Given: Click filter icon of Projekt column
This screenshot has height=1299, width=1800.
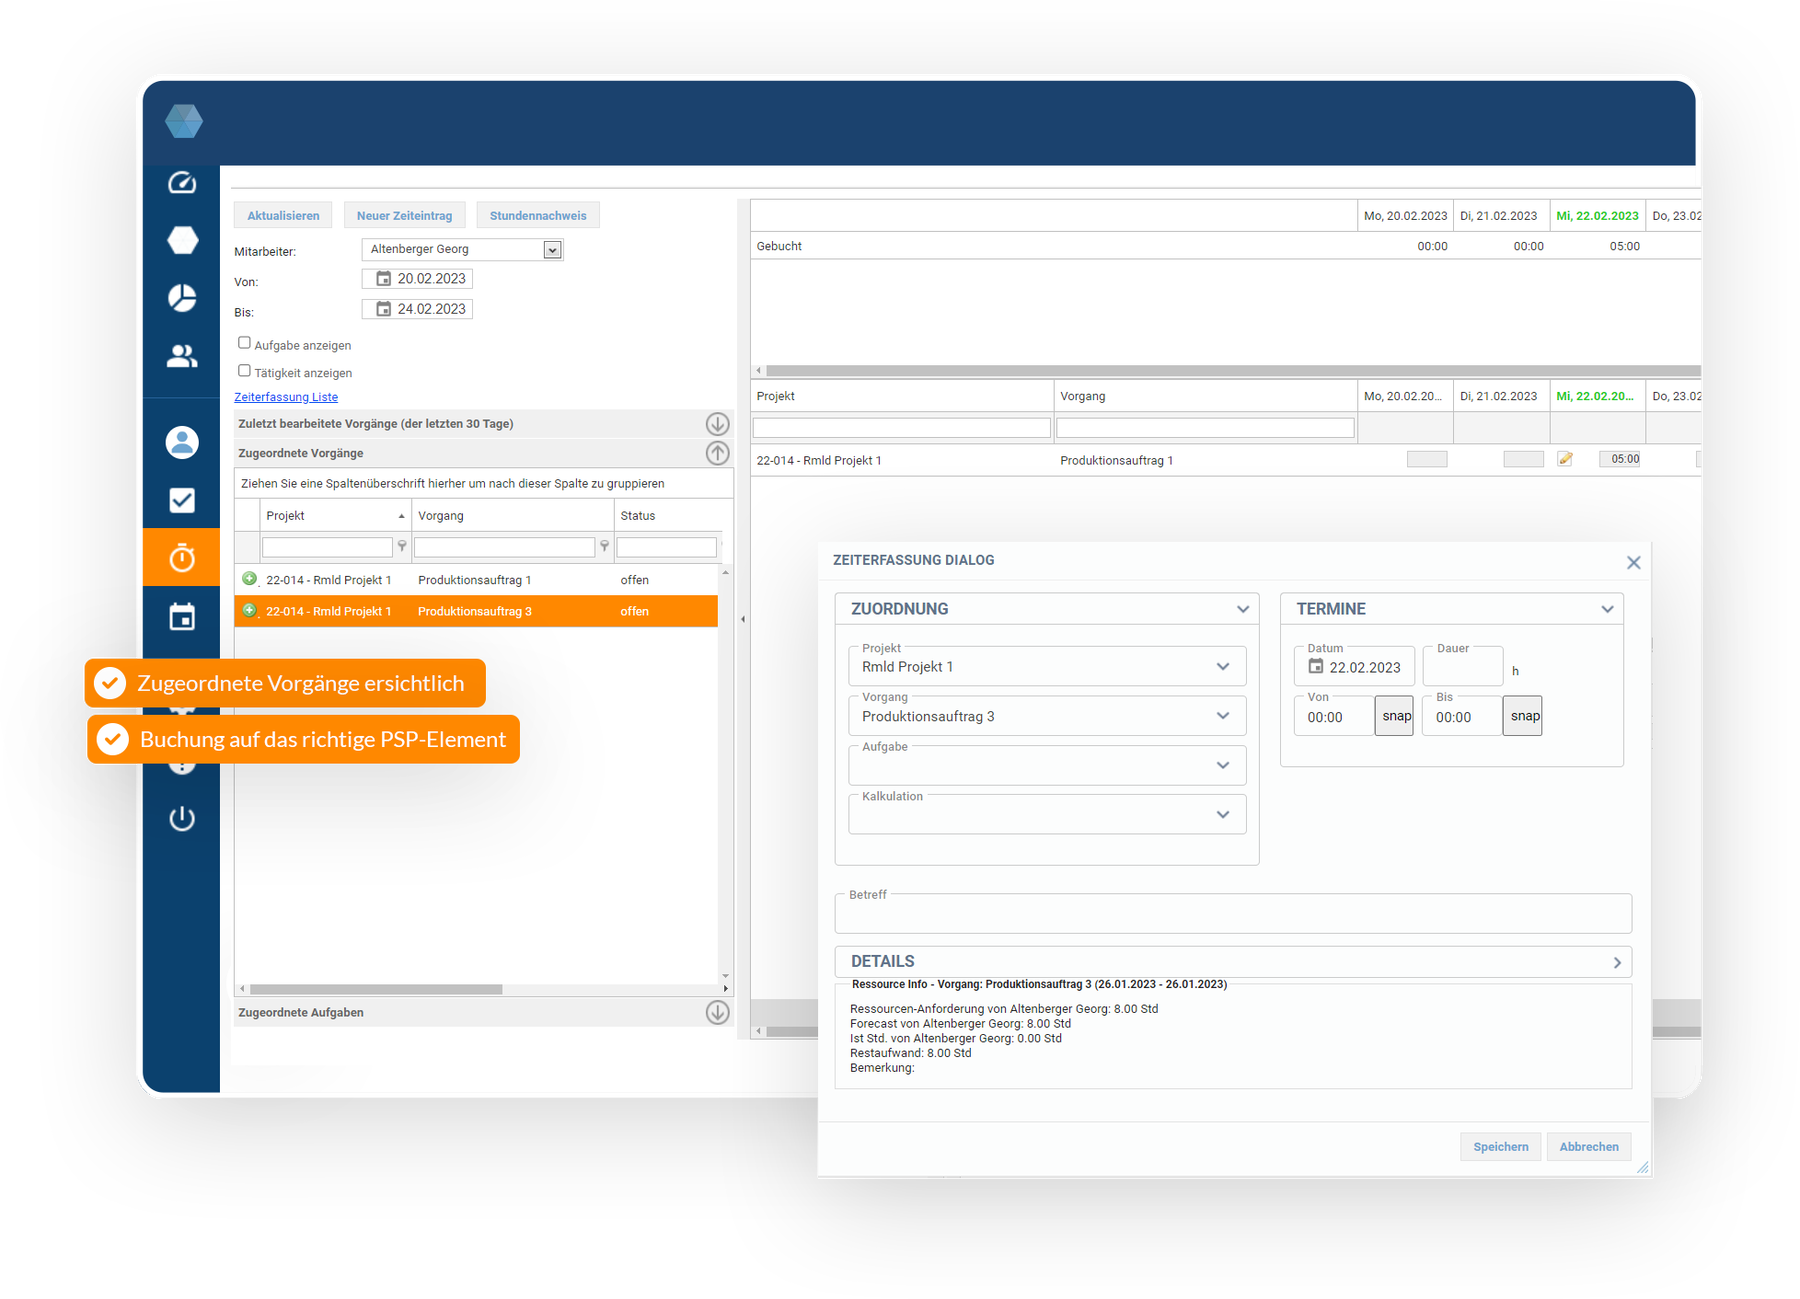Looking at the screenshot, I should (402, 546).
